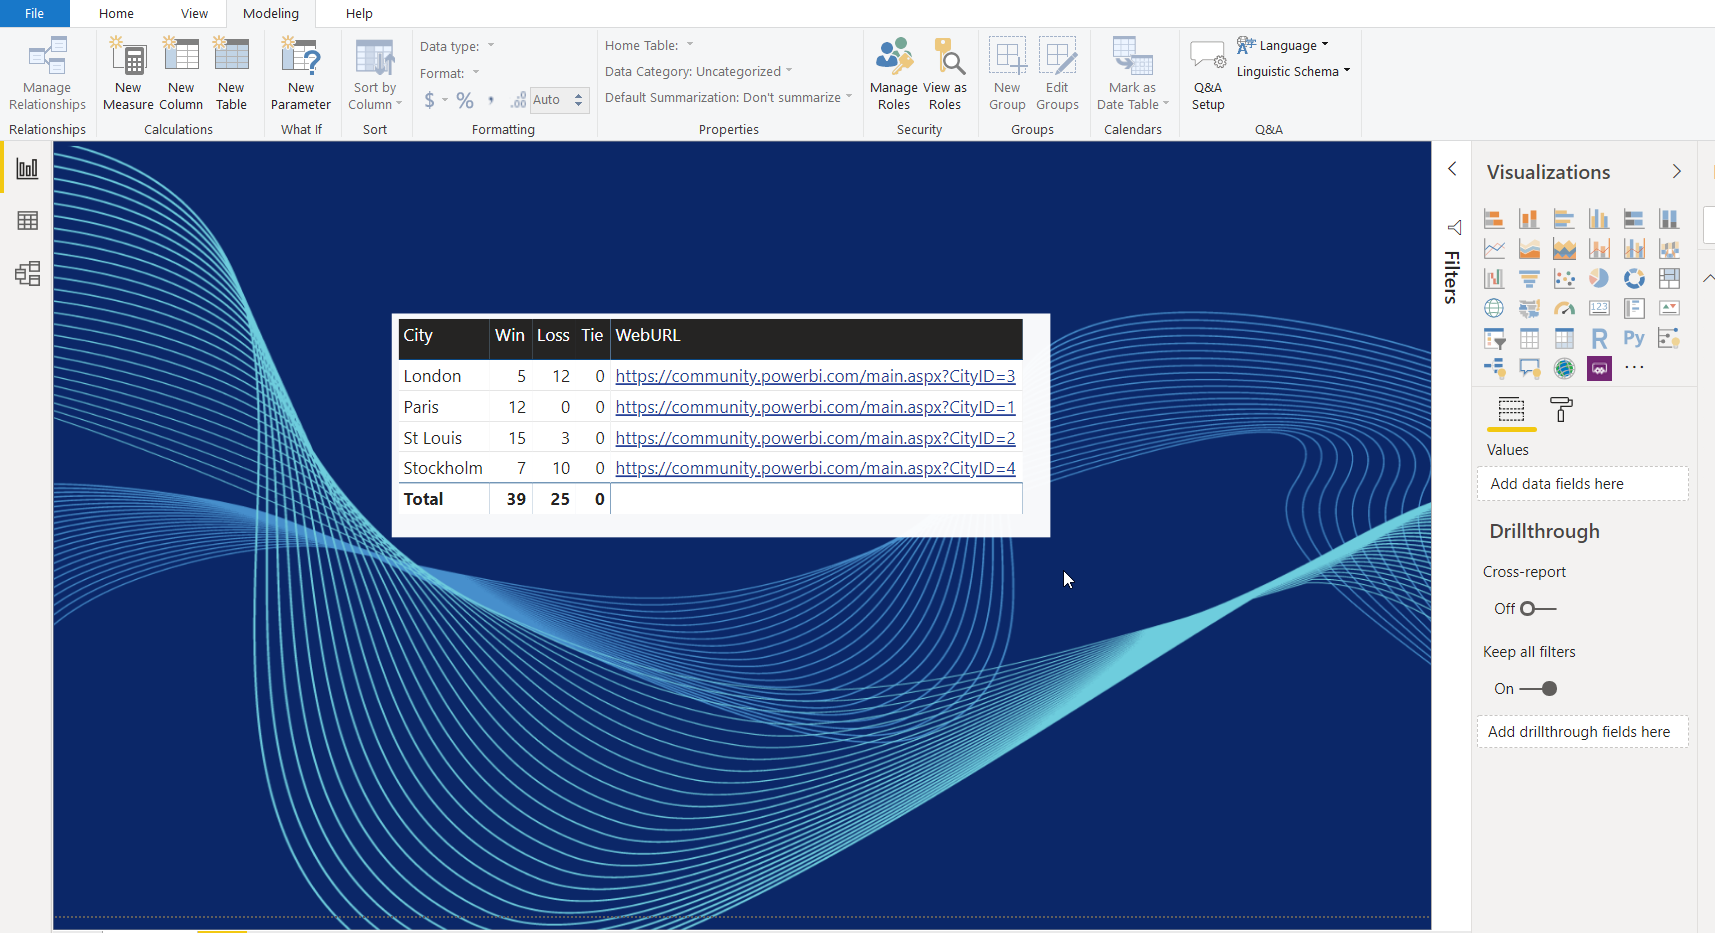The image size is (1715, 933).
Task: Select the treemap visualization
Action: click(x=1669, y=279)
